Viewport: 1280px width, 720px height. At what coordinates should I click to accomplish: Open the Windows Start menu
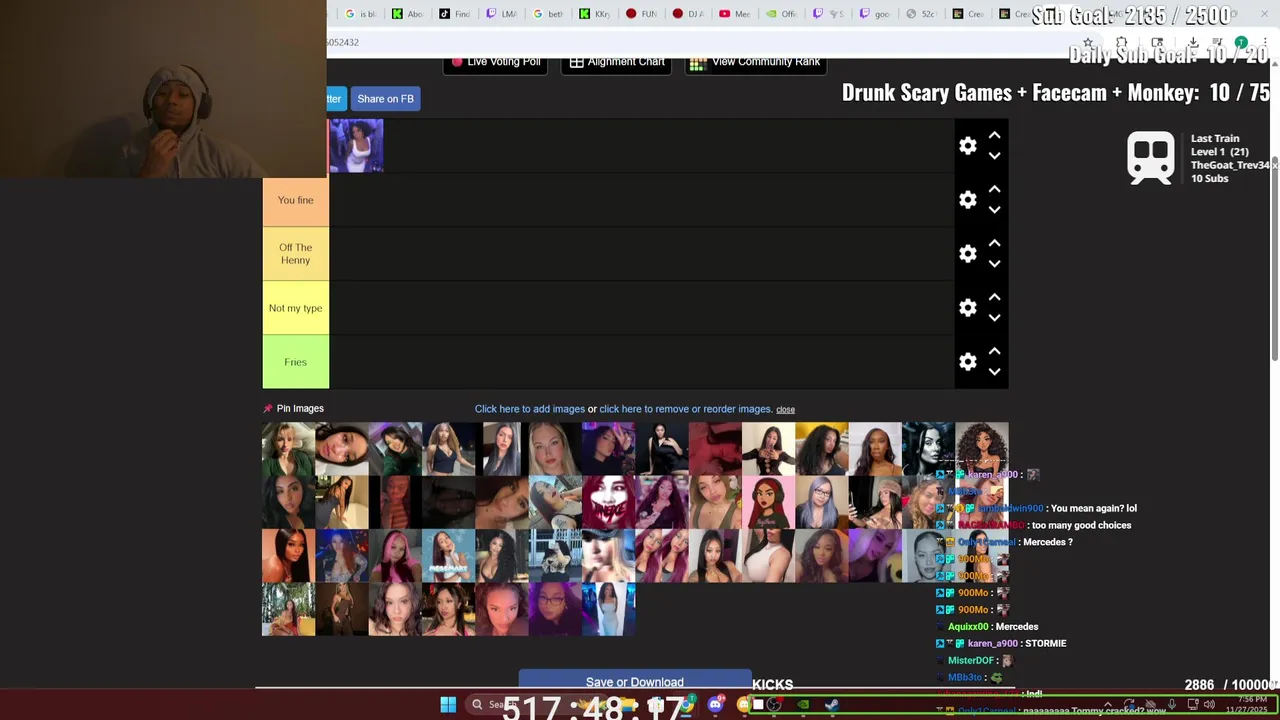(448, 705)
